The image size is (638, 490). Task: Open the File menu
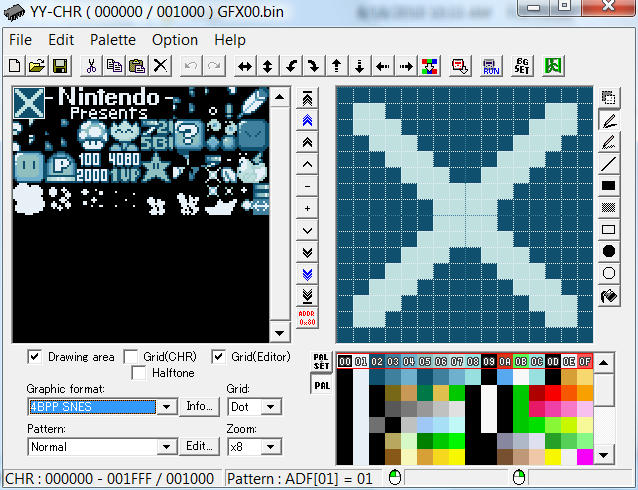pyautogui.click(x=20, y=40)
